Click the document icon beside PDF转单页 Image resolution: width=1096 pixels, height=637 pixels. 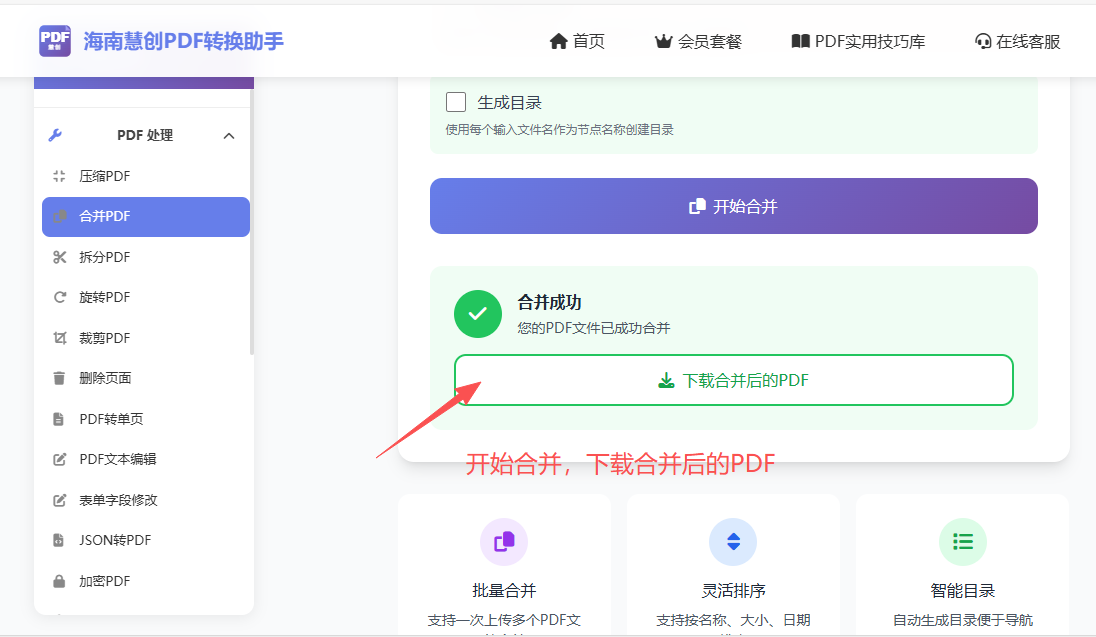click(59, 419)
